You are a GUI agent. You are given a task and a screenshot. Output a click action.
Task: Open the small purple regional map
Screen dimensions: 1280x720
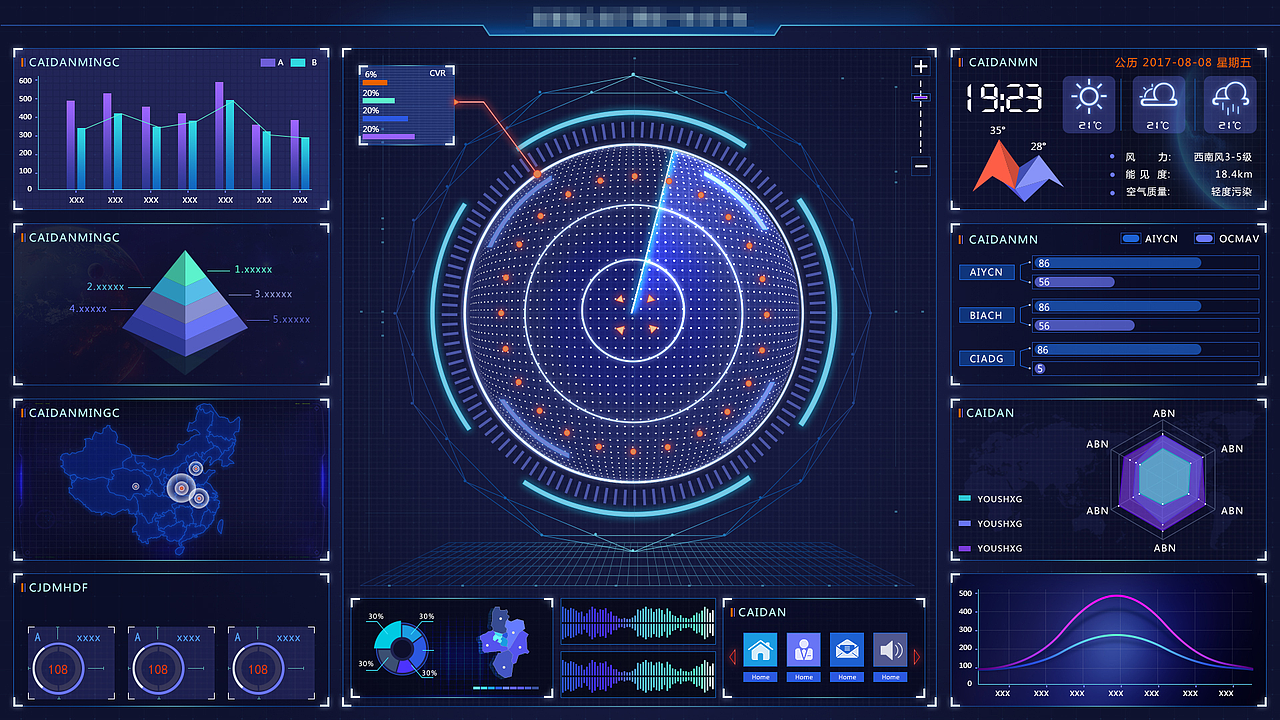pos(503,641)
